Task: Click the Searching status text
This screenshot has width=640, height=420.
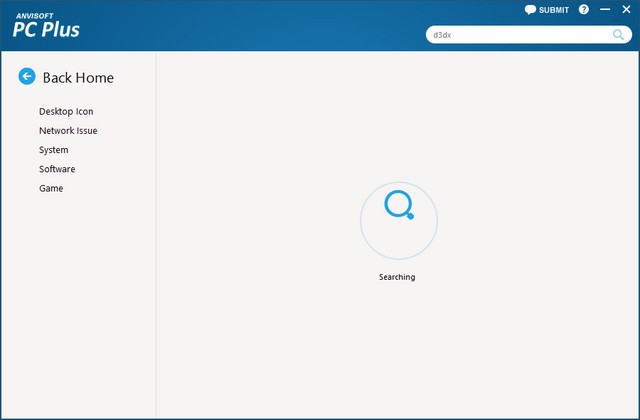Action: tap(397, 277)
